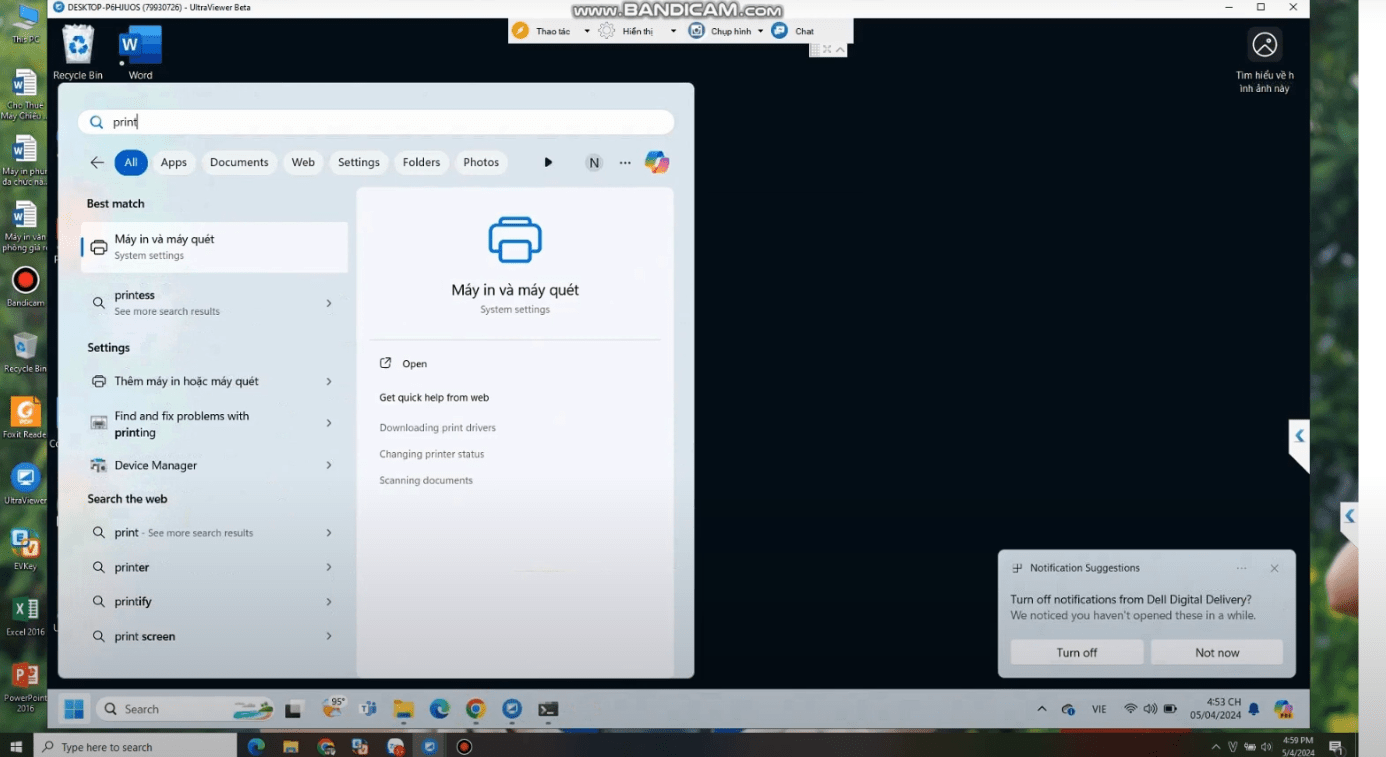Show more search filters with play arrow
This screenshot has height=757, width=1386.
coord(548,162)
